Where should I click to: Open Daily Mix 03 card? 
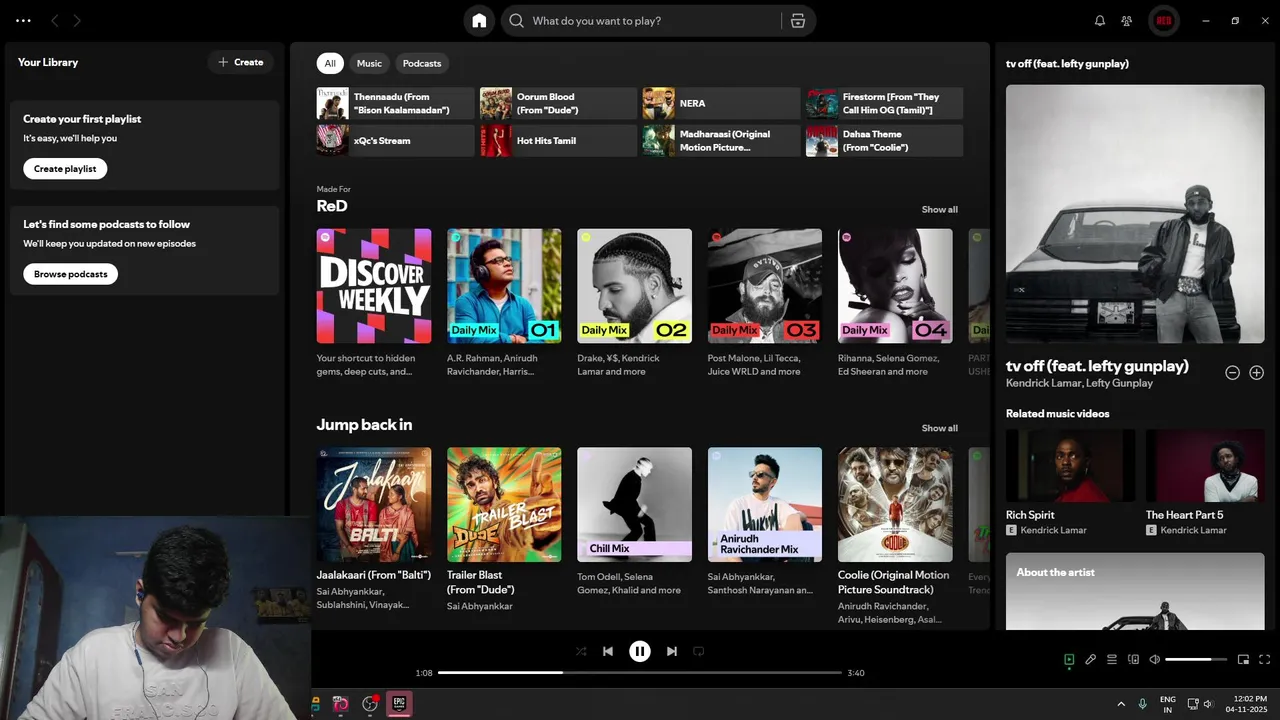click(x=765, y=303)
